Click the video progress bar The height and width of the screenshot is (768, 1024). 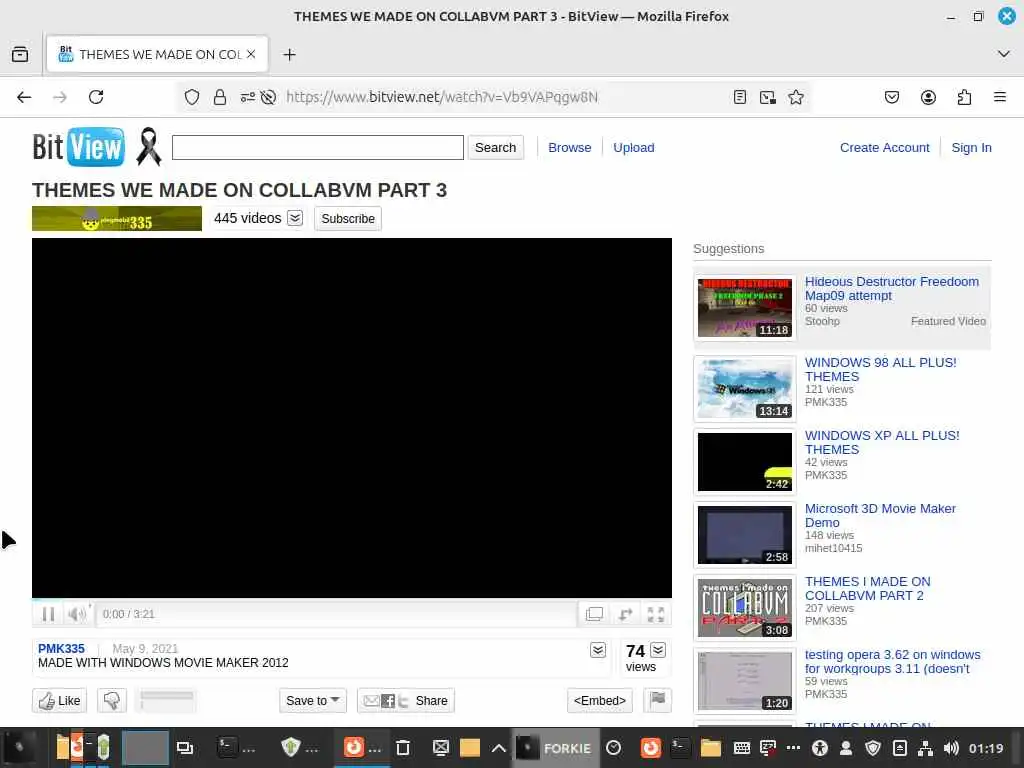tap(352, 600)
